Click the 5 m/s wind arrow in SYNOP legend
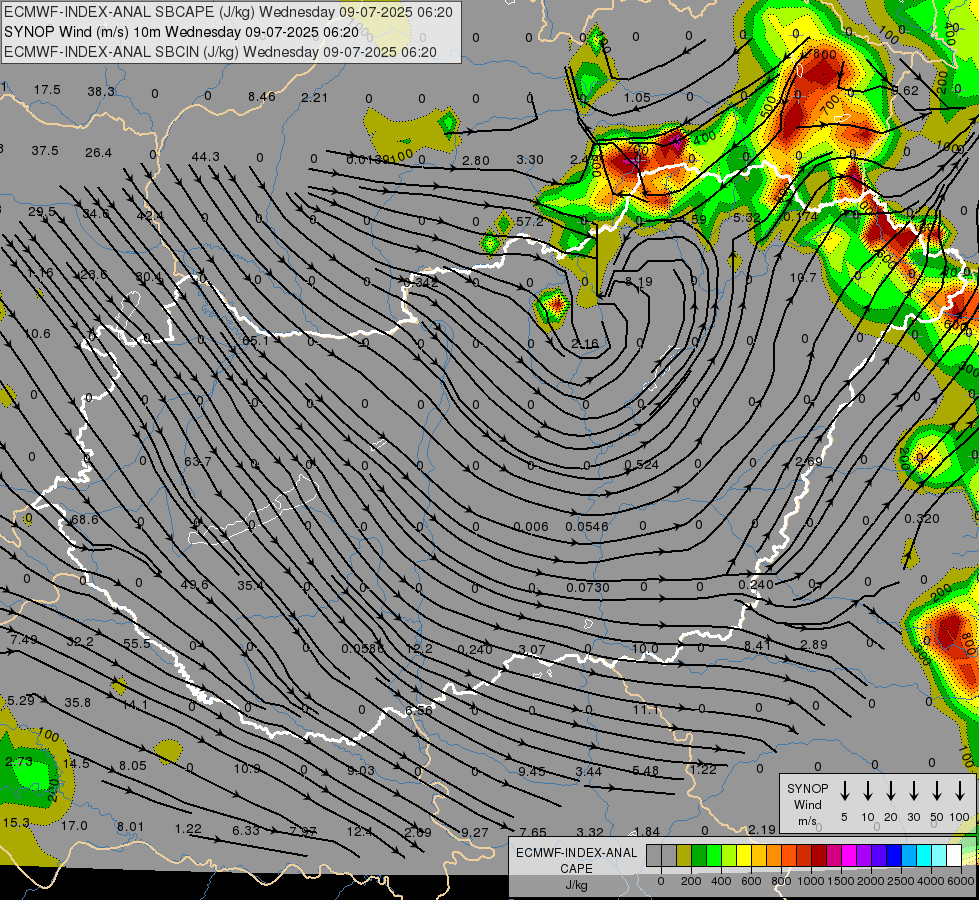The width and height of the screenshot is (979, 900). pyautogui.click(x=844, y=791)
